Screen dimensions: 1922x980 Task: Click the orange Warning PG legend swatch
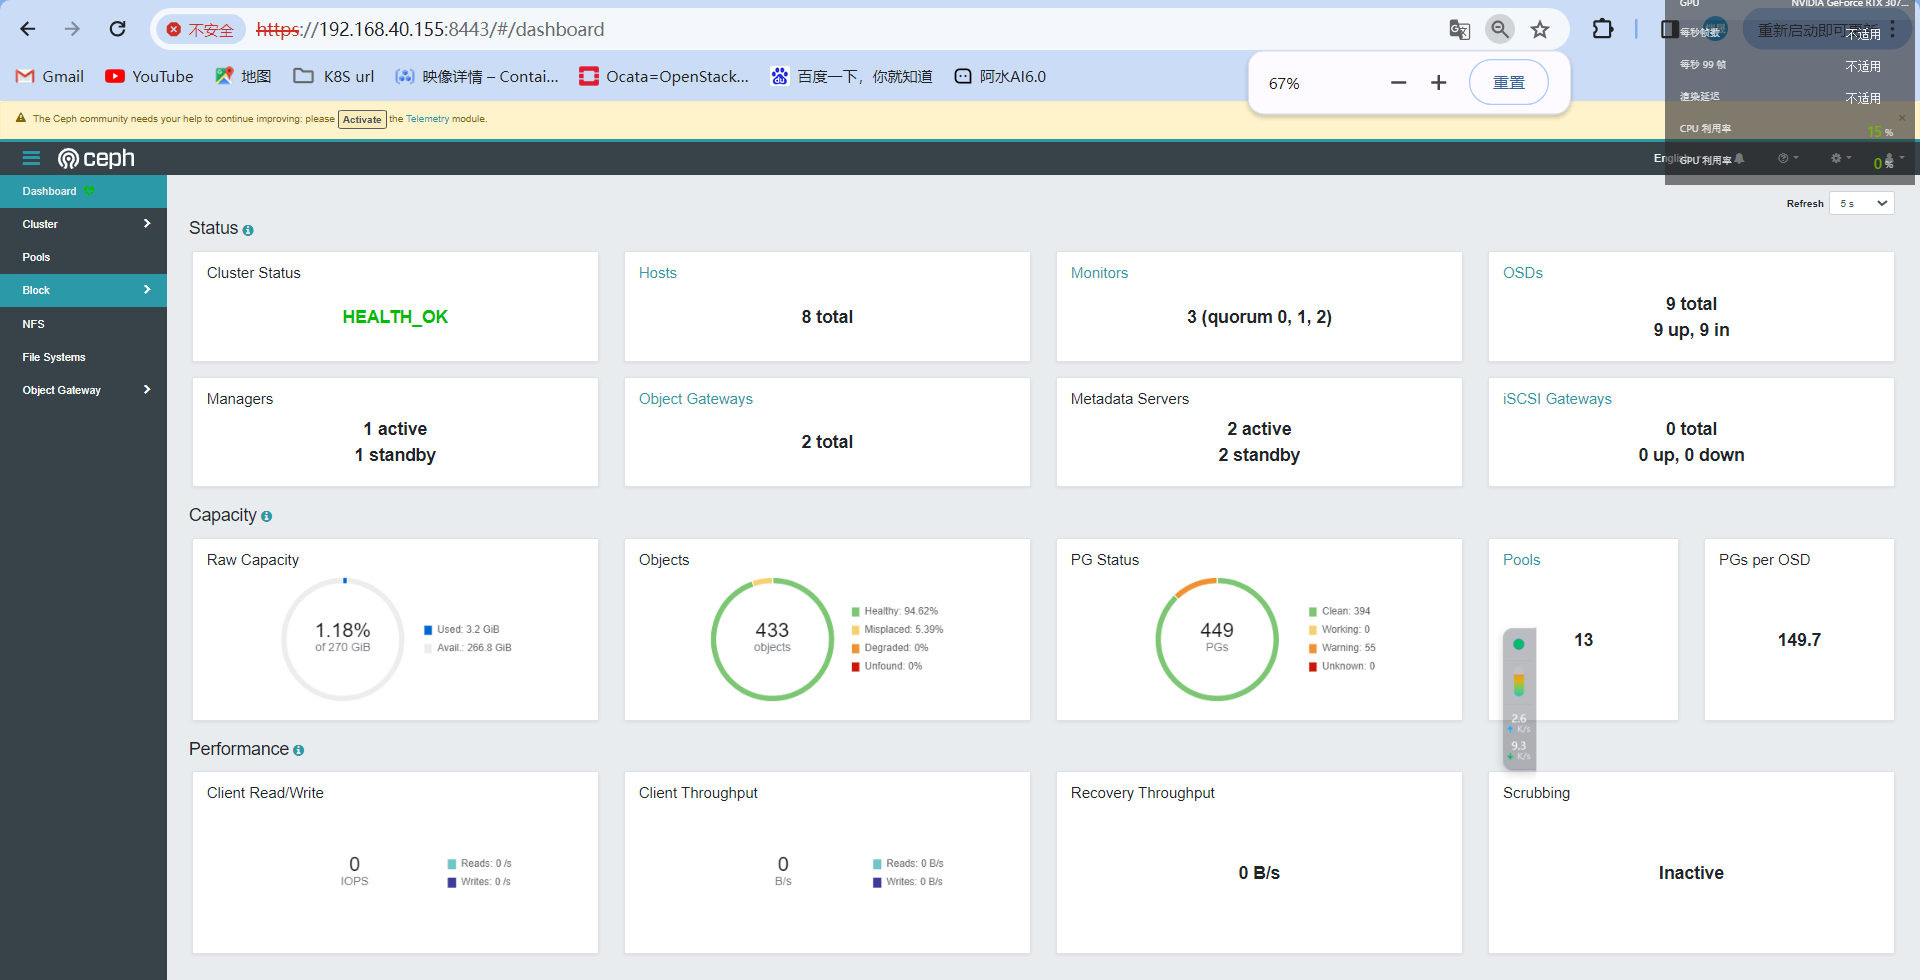click(x=1313, y=649)
